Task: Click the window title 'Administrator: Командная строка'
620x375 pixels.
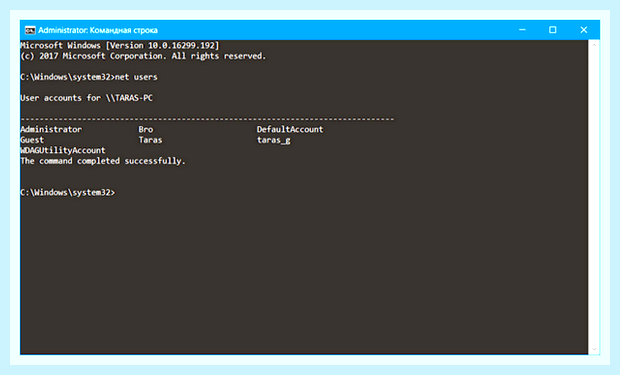Action: [98, 30]
